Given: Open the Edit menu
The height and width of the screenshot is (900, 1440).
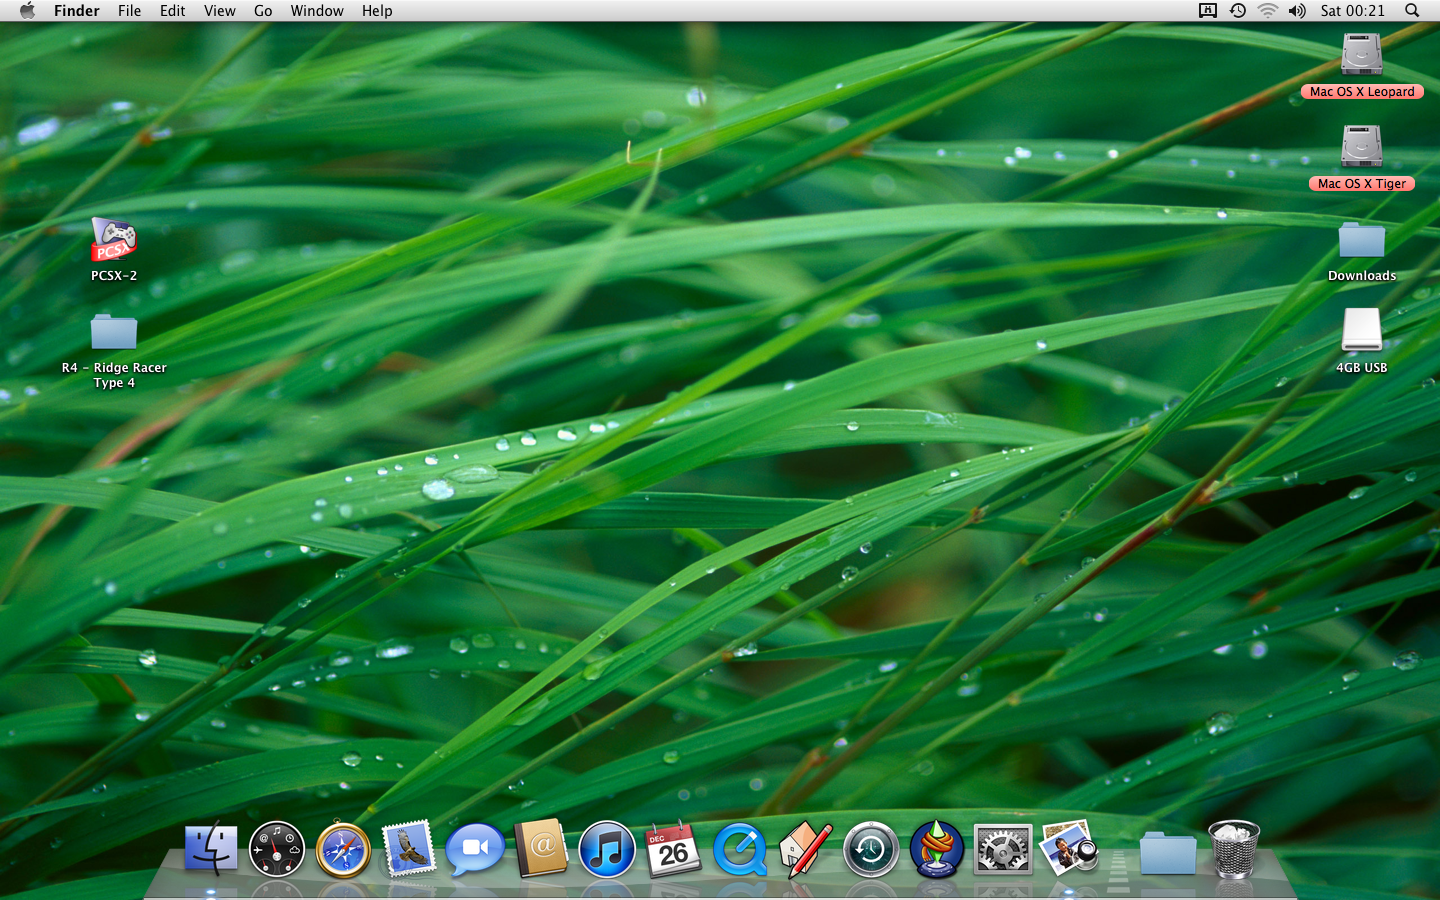Looking at the screenshot, I should coord(173,11).
